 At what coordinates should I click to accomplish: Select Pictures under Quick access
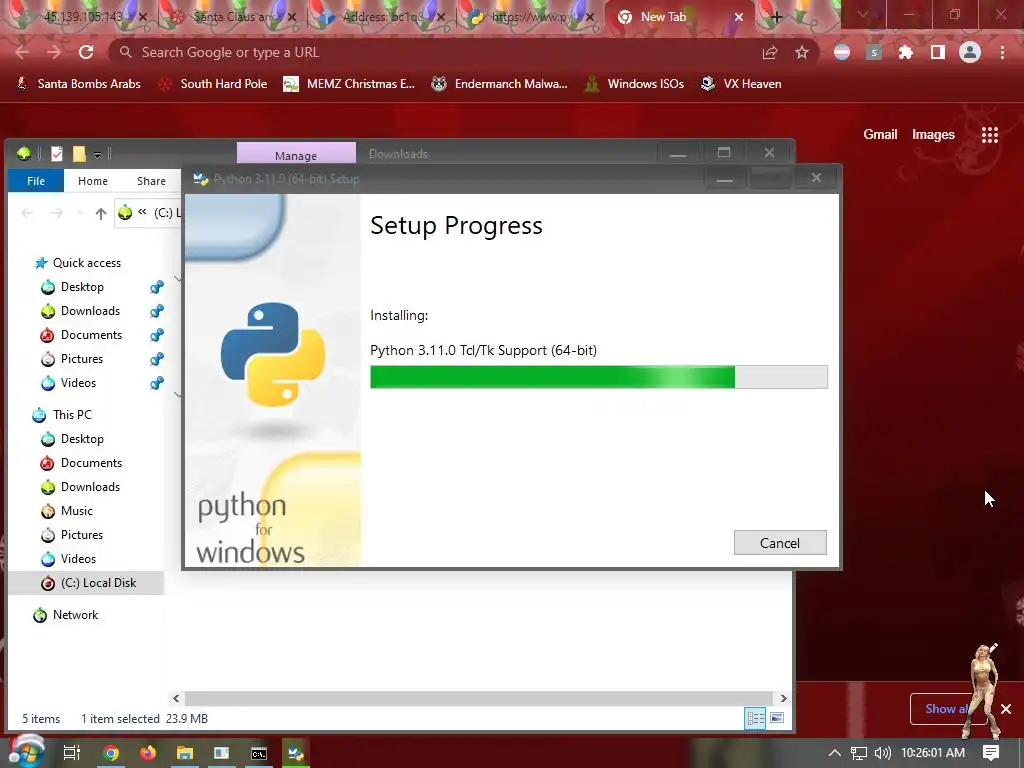point(82,359)
